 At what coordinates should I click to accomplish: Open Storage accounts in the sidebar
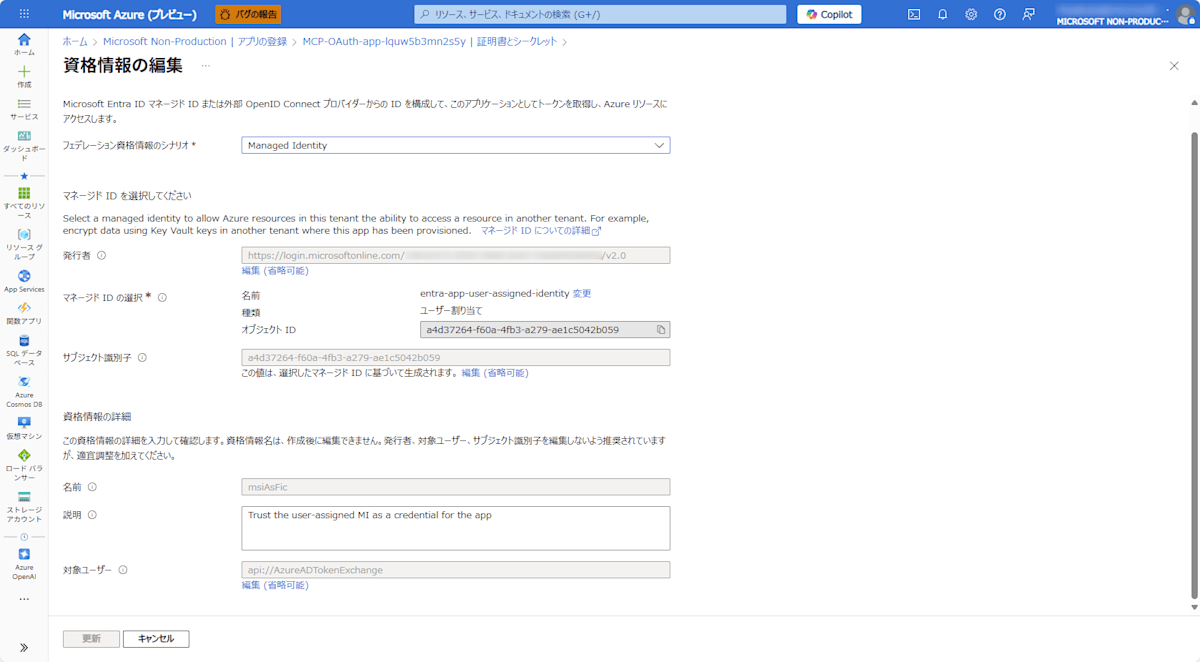pyautogui.click(x=24, y=507)
